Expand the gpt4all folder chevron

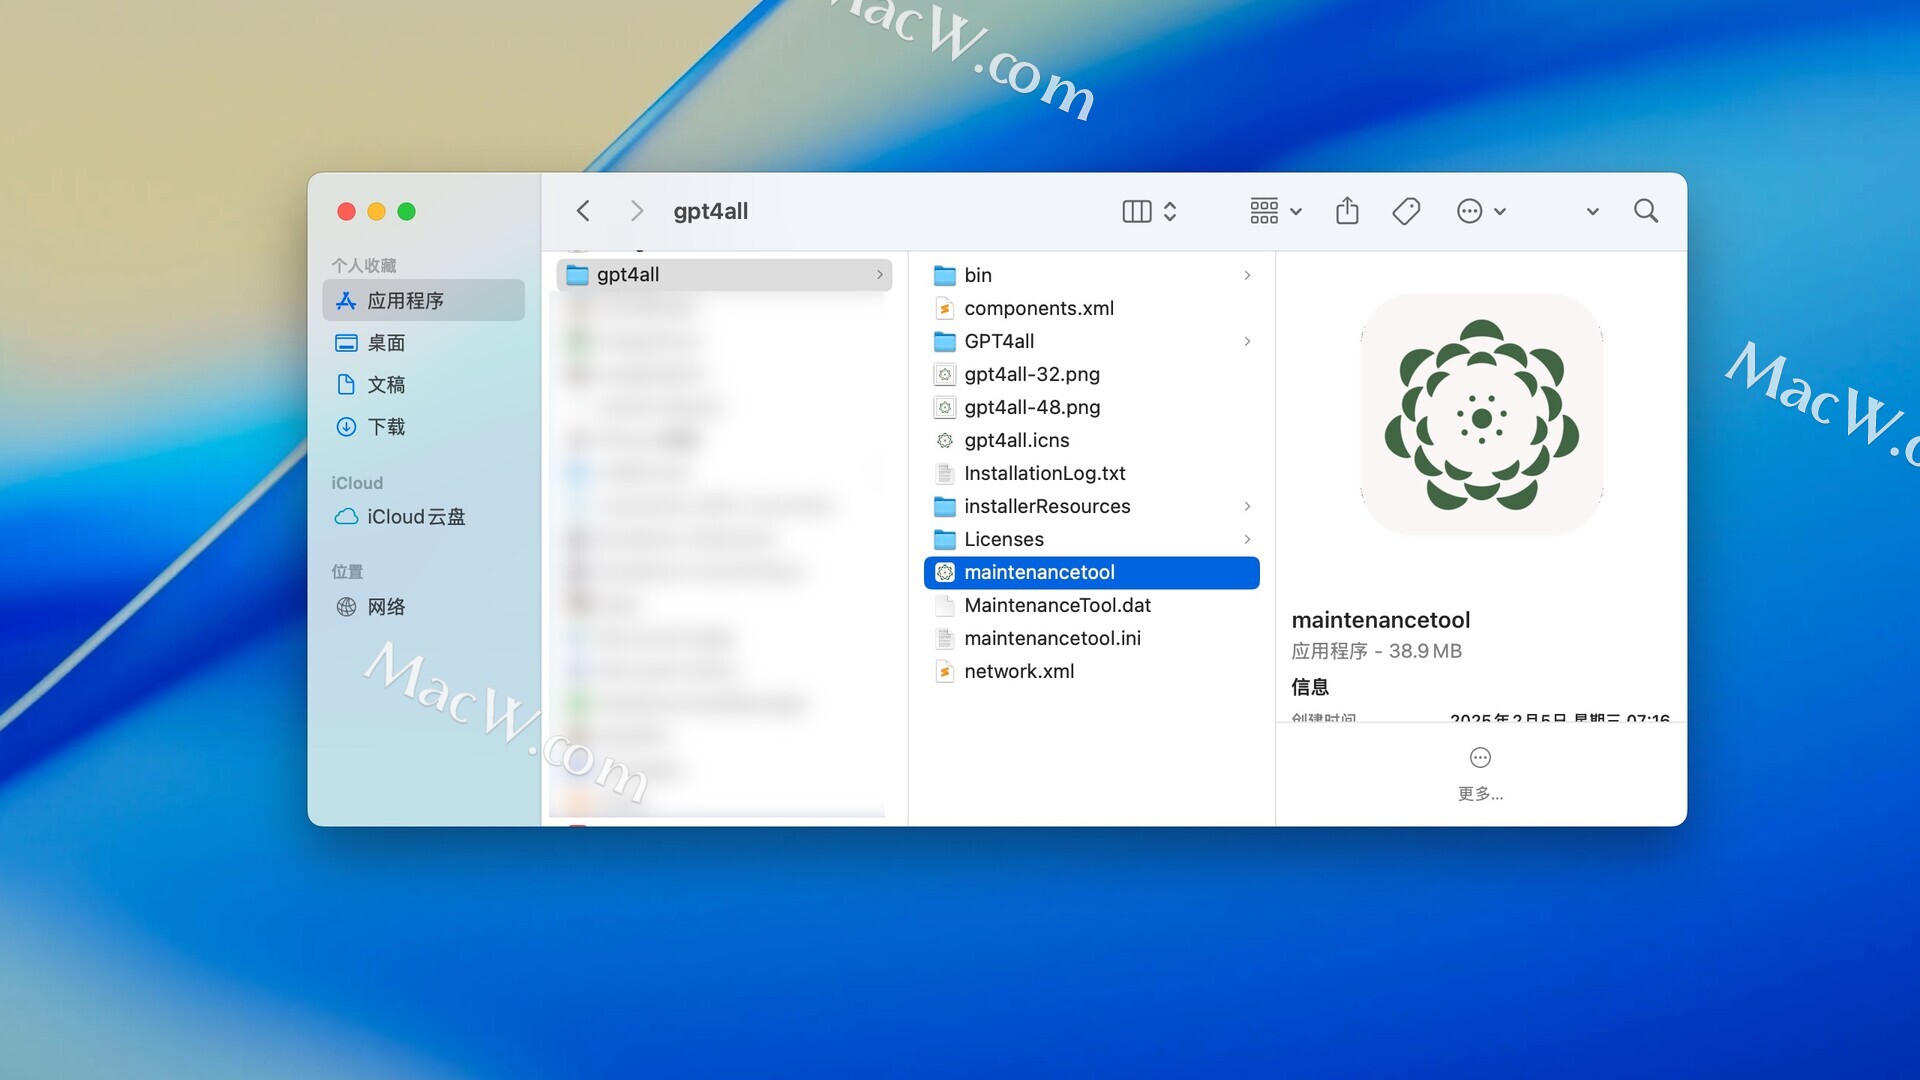[x=880, y=274]
